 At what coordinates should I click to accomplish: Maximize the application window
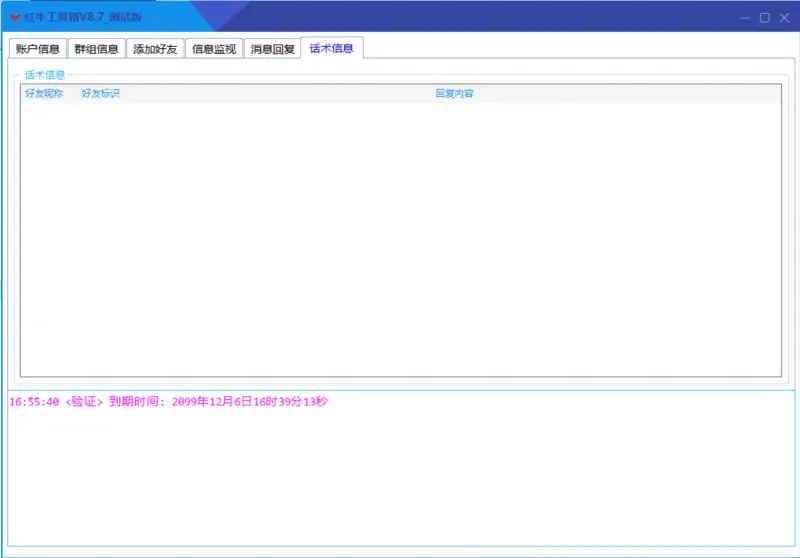point(765,17)
